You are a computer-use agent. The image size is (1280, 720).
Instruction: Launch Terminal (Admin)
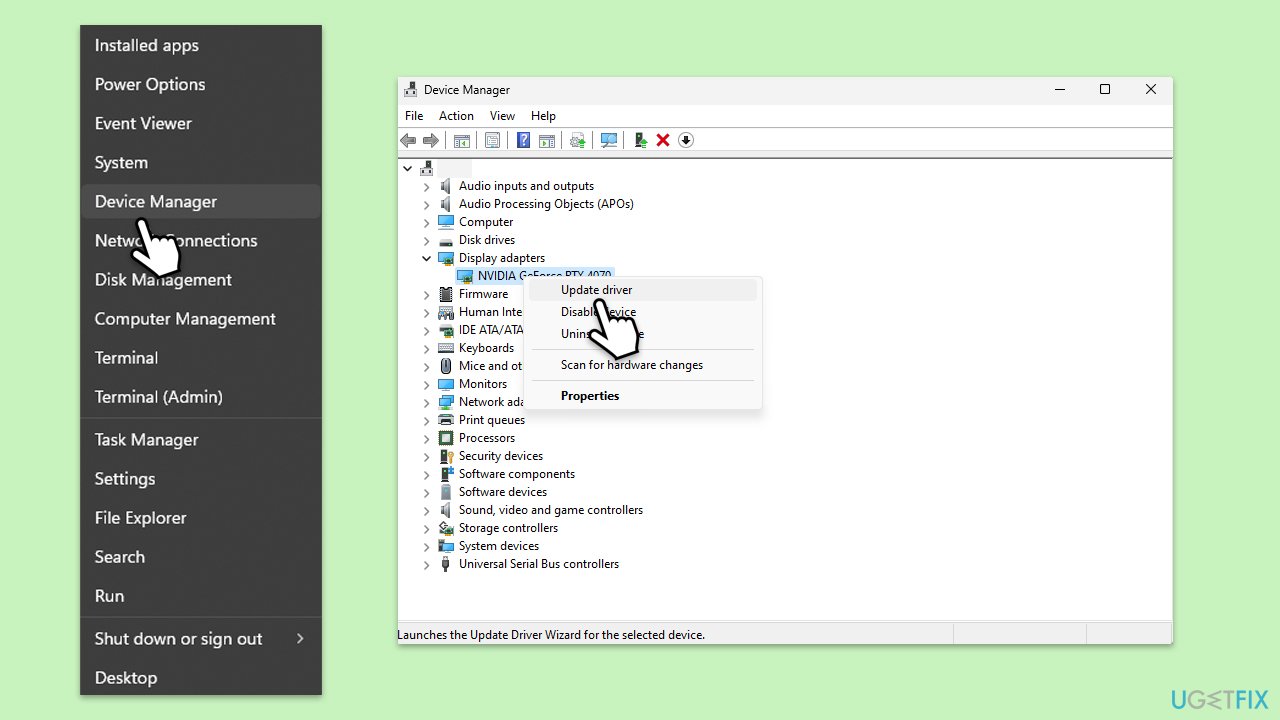click(x=201, y=396)
